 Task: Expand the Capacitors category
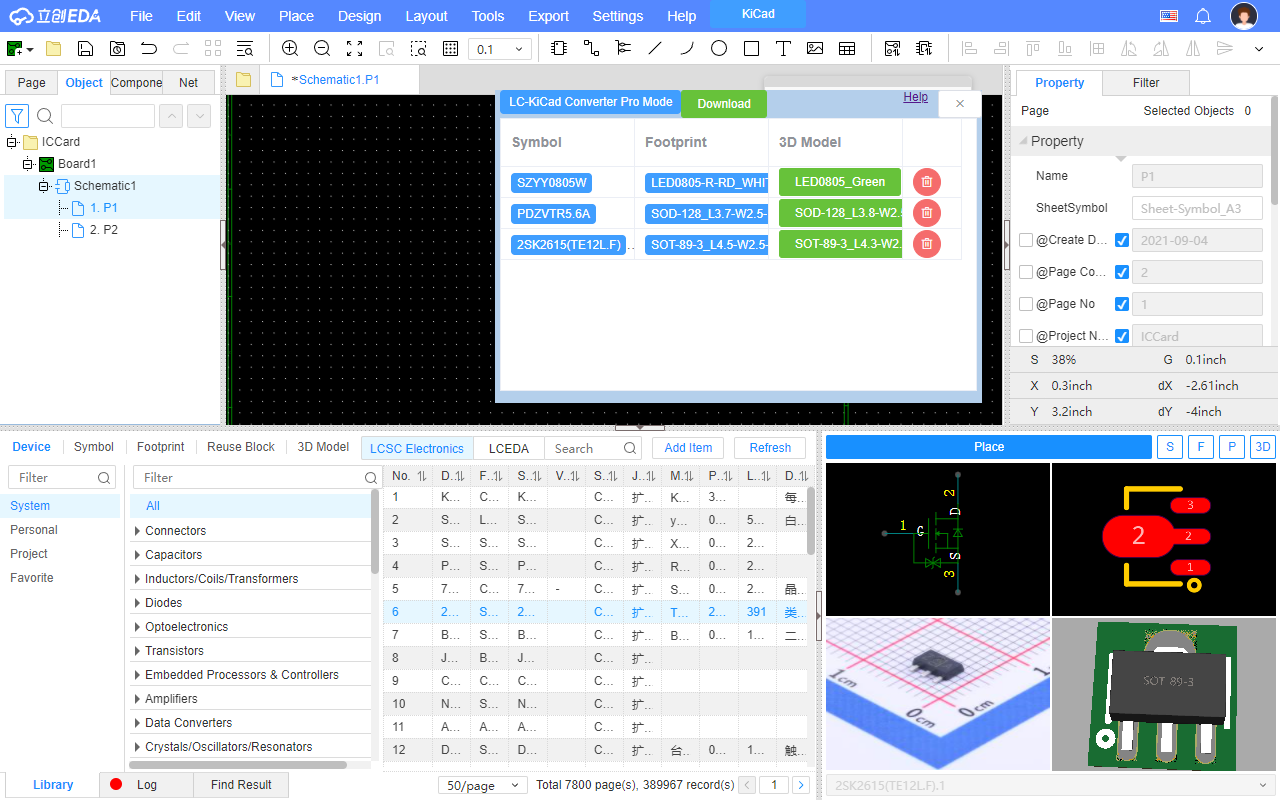click(137, 555)
